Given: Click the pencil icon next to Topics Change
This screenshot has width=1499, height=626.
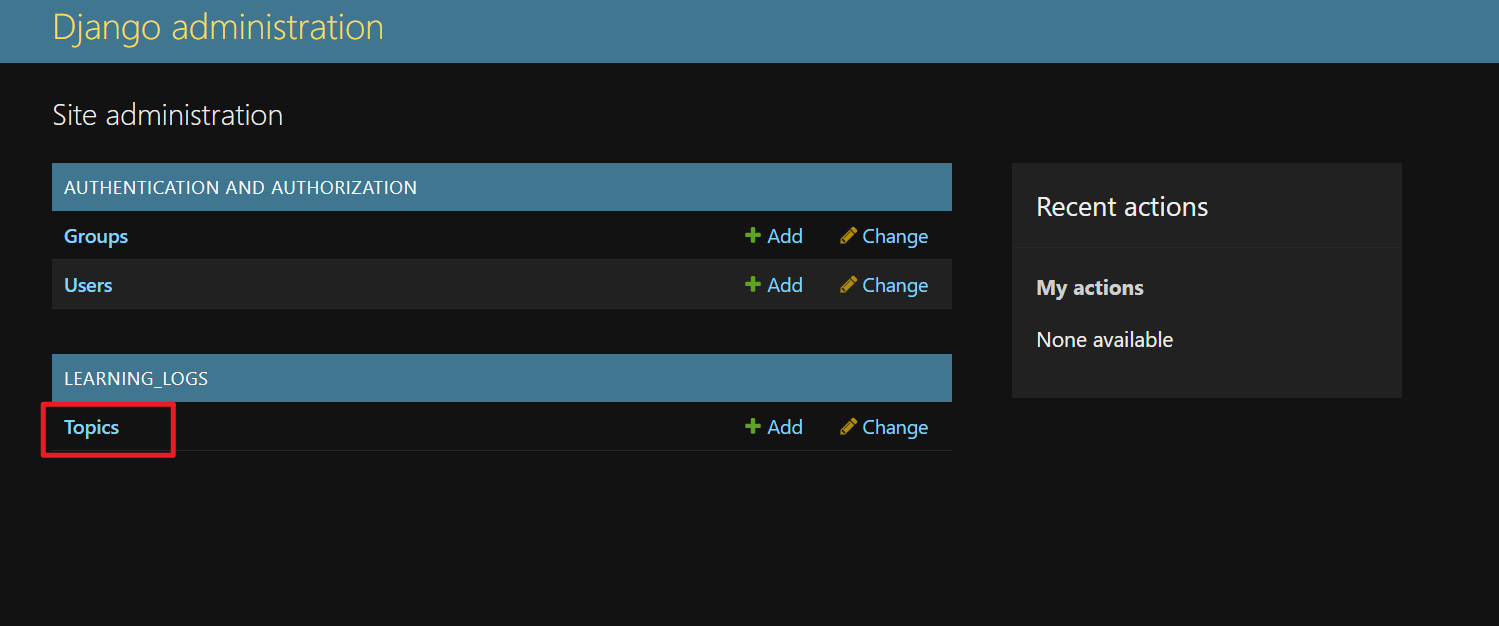Looking at the screenshot, I should pos(847,426).
